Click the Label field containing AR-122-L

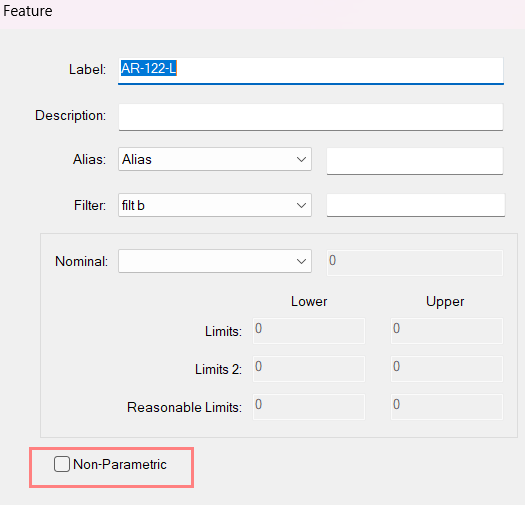click(311, 71)
